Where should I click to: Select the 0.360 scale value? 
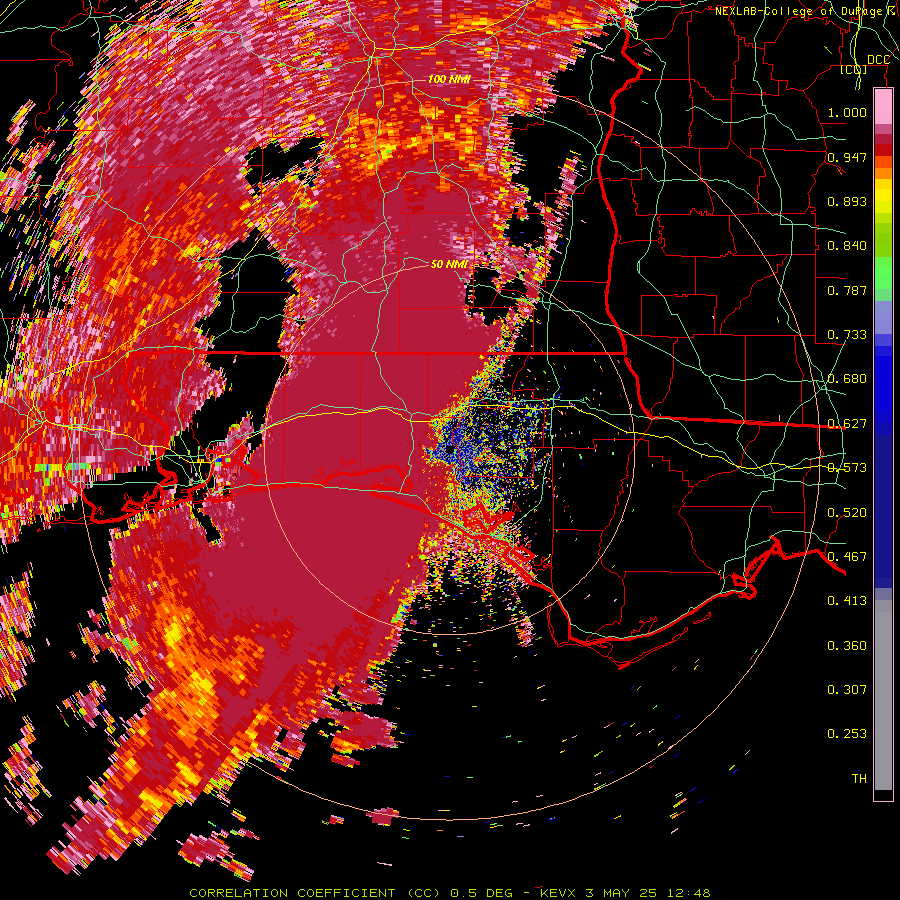click(847, 646)
